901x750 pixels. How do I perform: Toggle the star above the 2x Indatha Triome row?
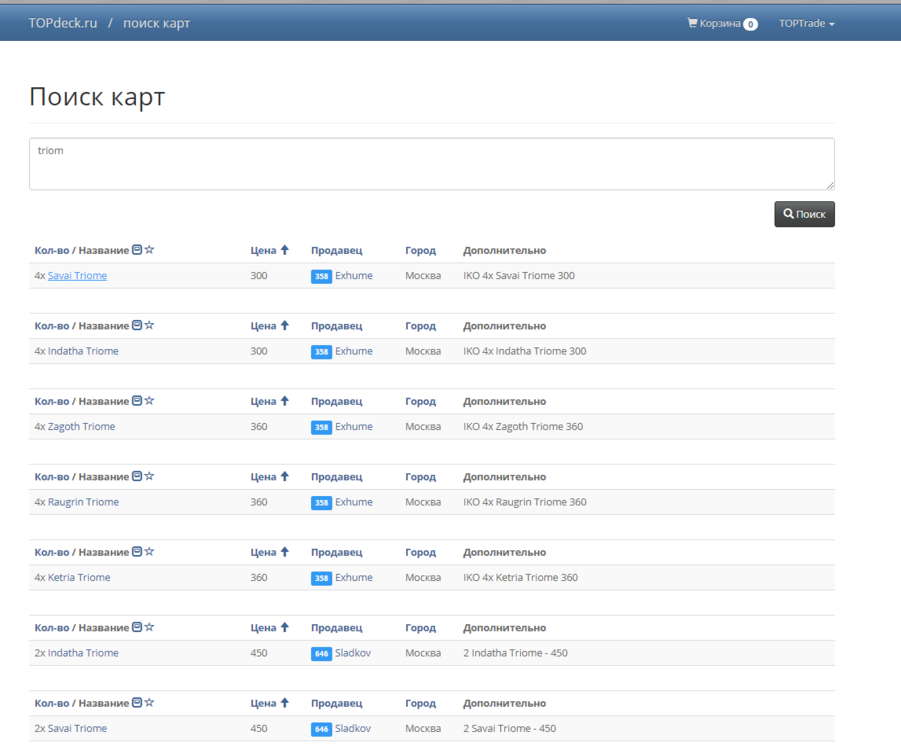149,627
